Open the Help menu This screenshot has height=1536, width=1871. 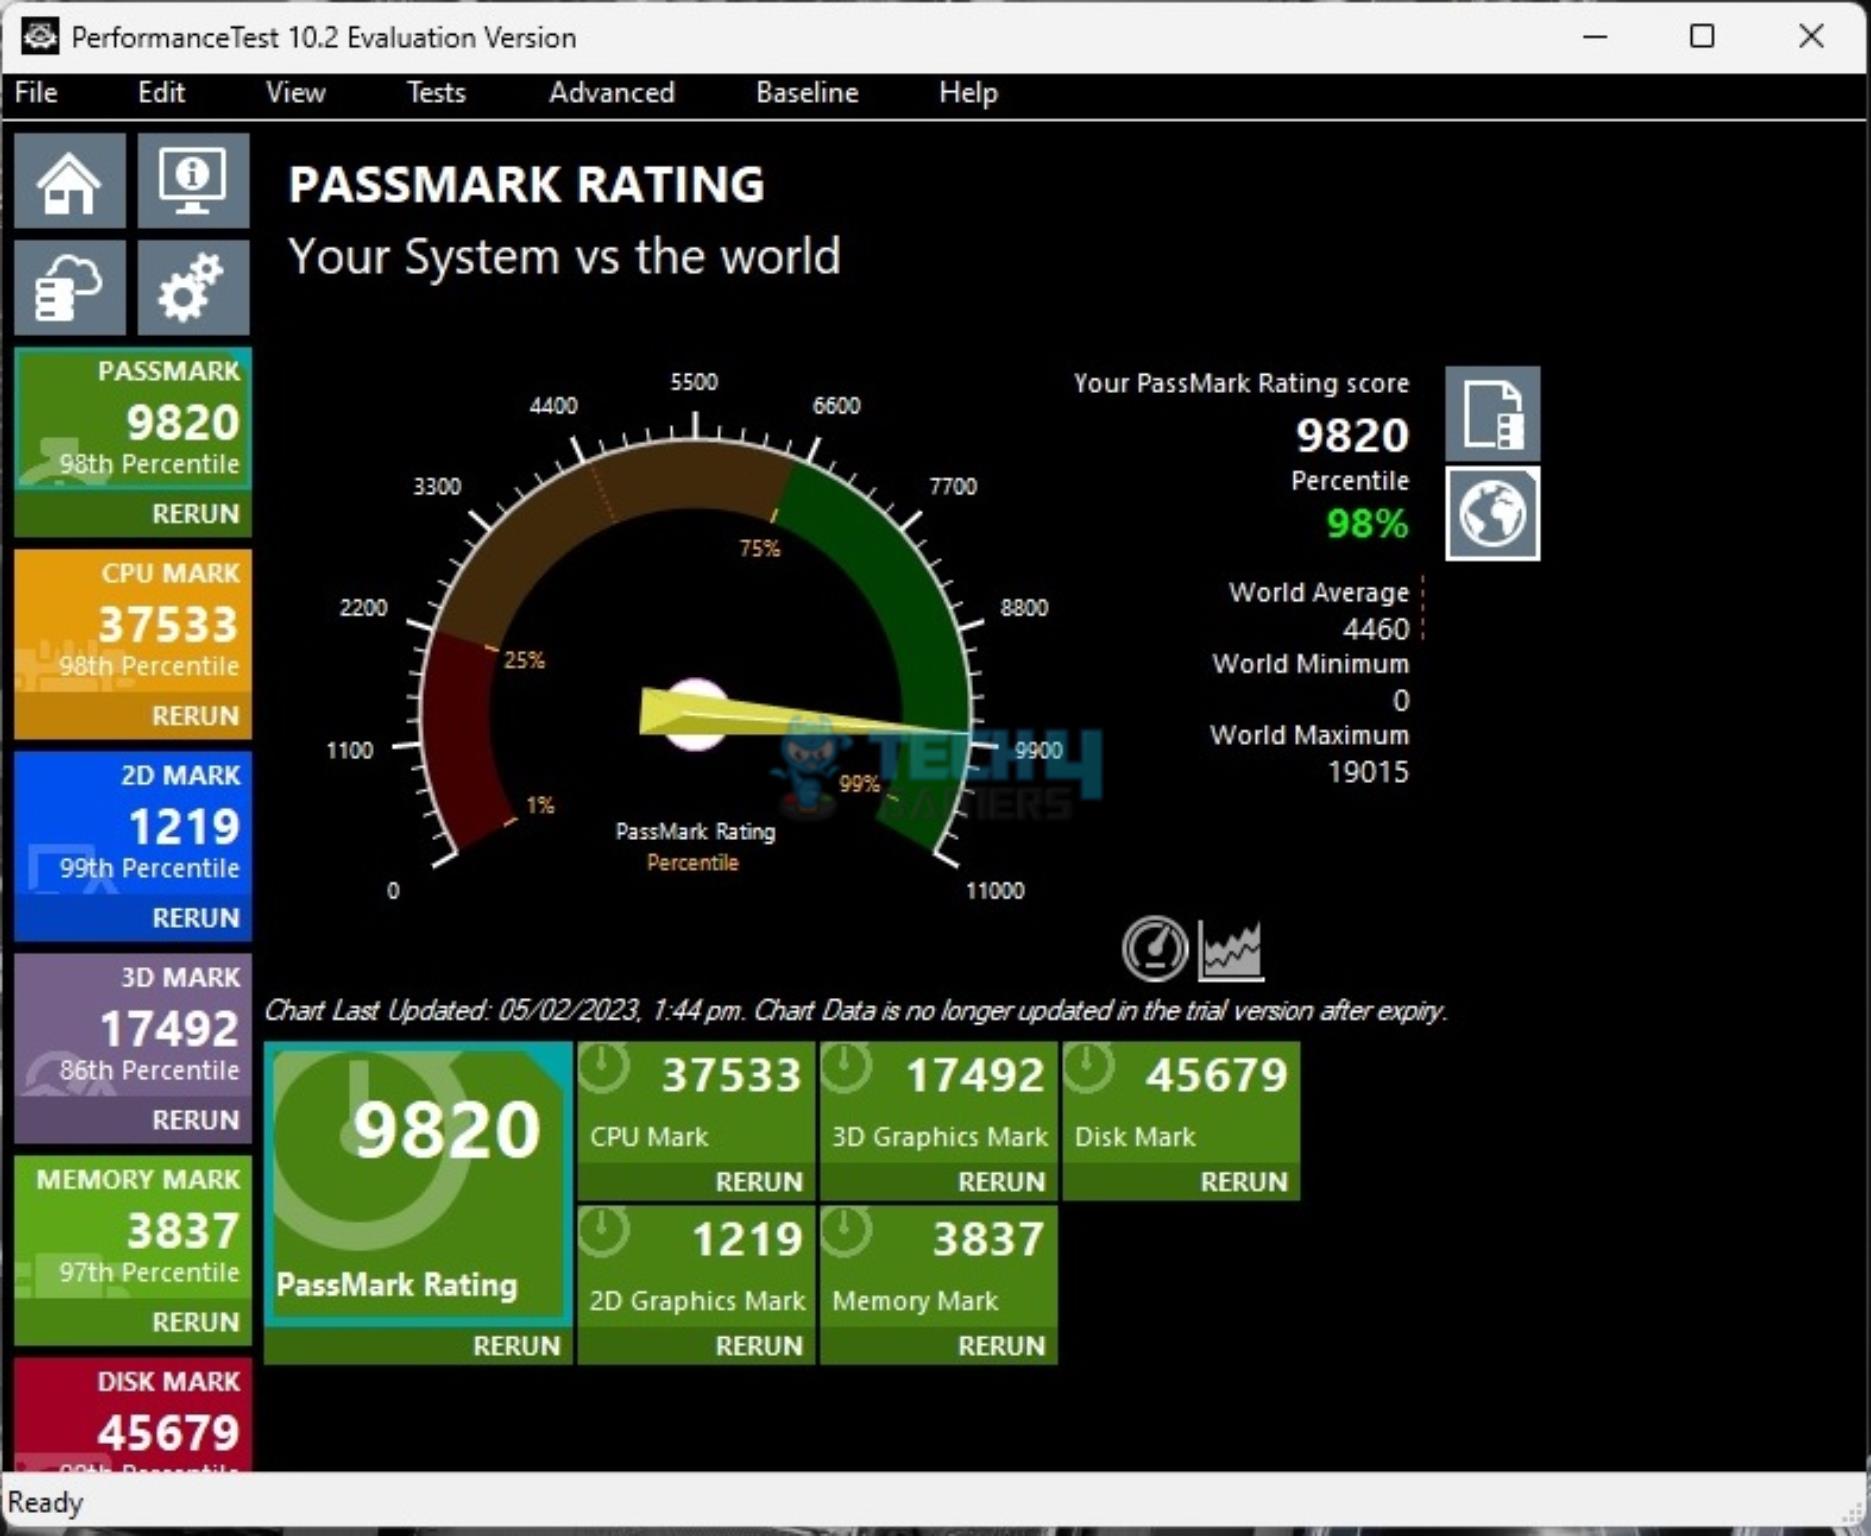click(968, 93)
